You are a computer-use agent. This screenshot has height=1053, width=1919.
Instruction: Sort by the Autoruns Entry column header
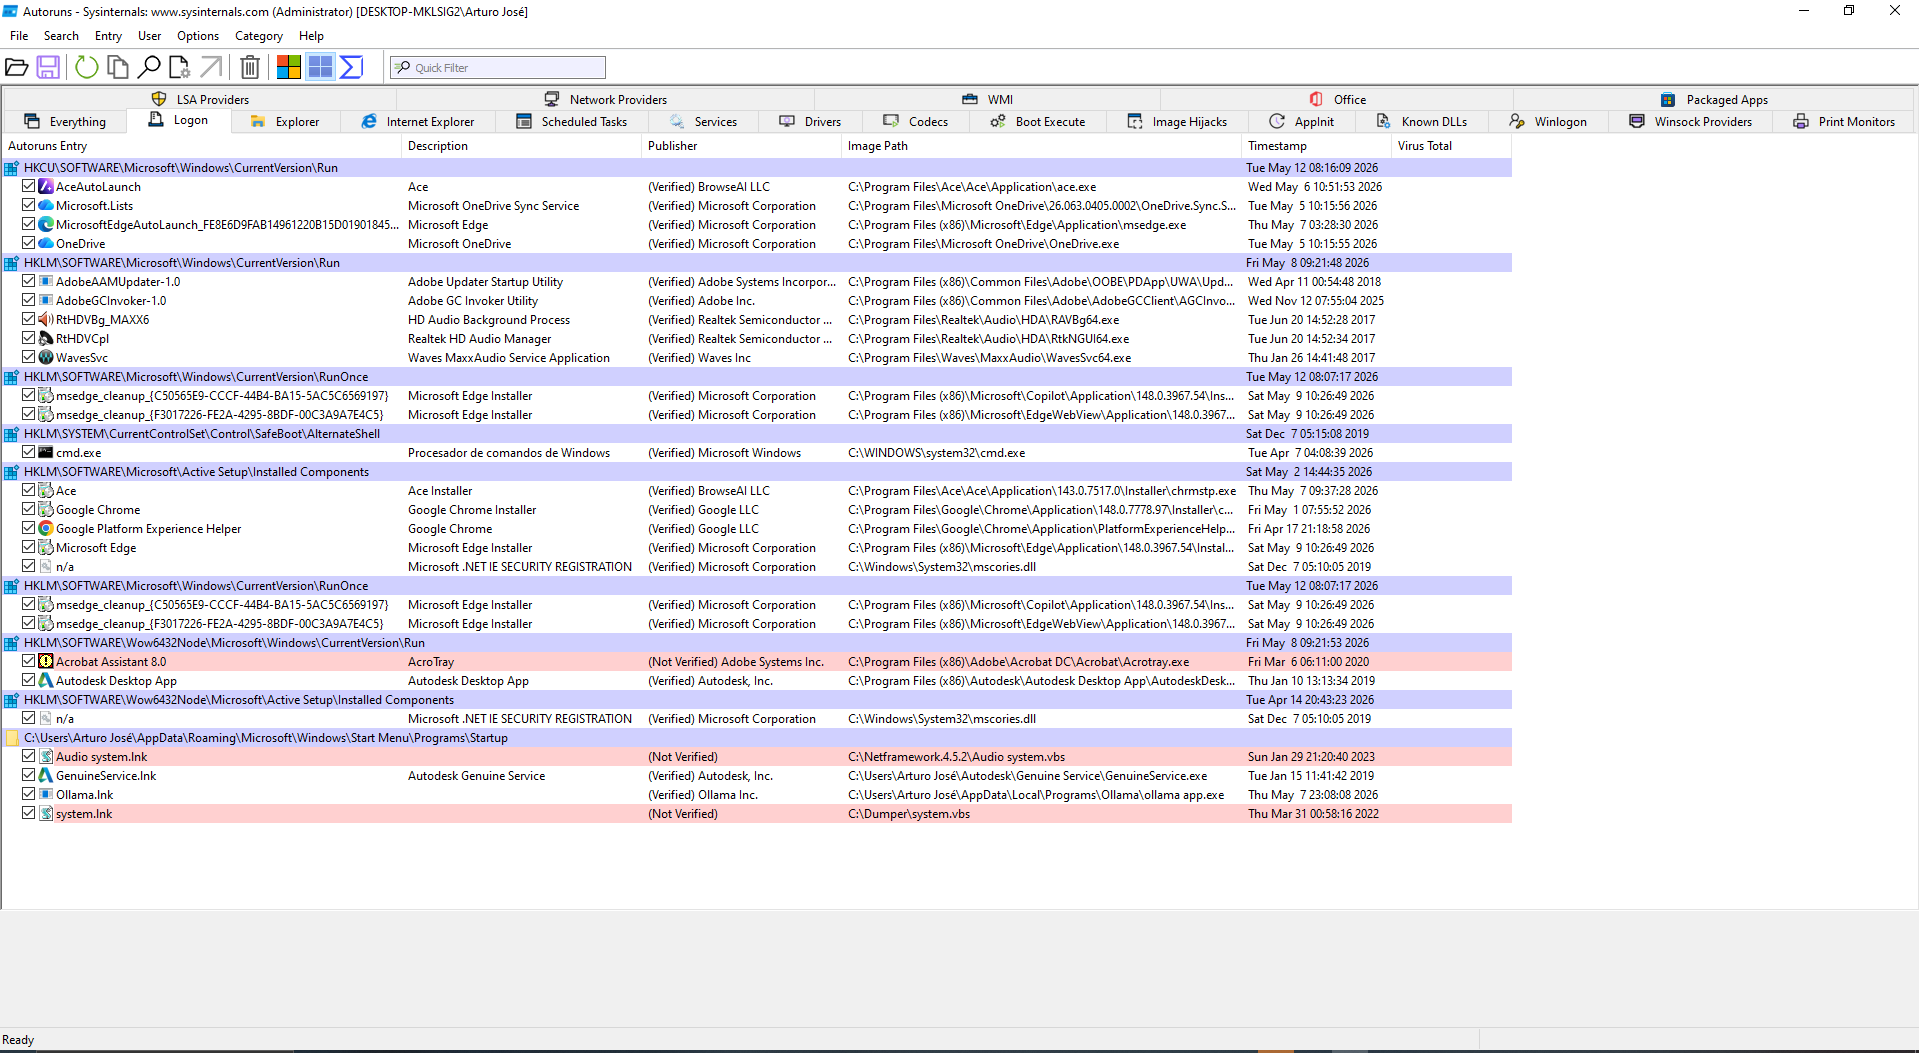(201, 146)
